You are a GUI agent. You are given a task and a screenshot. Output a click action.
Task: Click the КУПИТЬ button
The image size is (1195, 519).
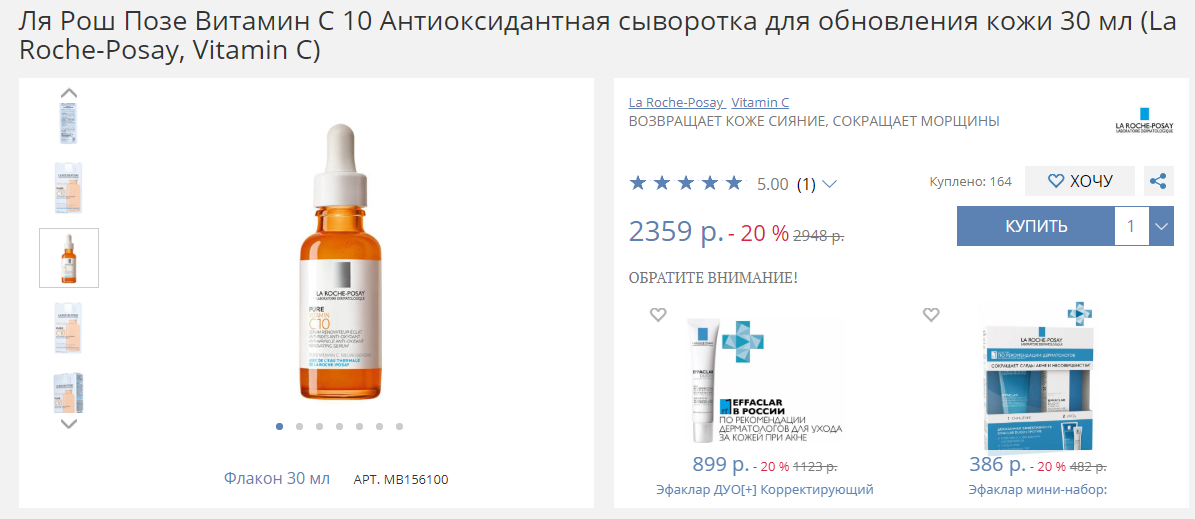(1036, 226)
